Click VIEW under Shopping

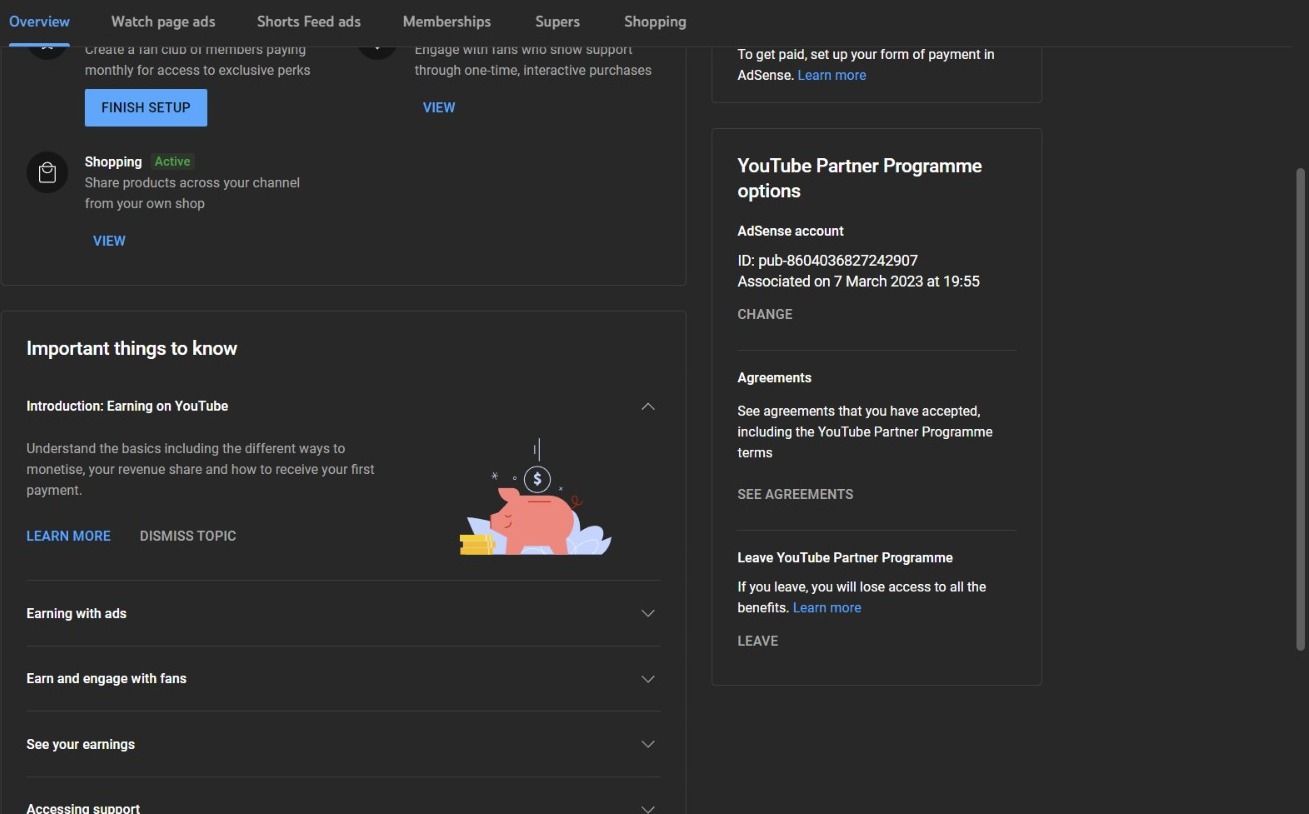click(x=109, y=241)
